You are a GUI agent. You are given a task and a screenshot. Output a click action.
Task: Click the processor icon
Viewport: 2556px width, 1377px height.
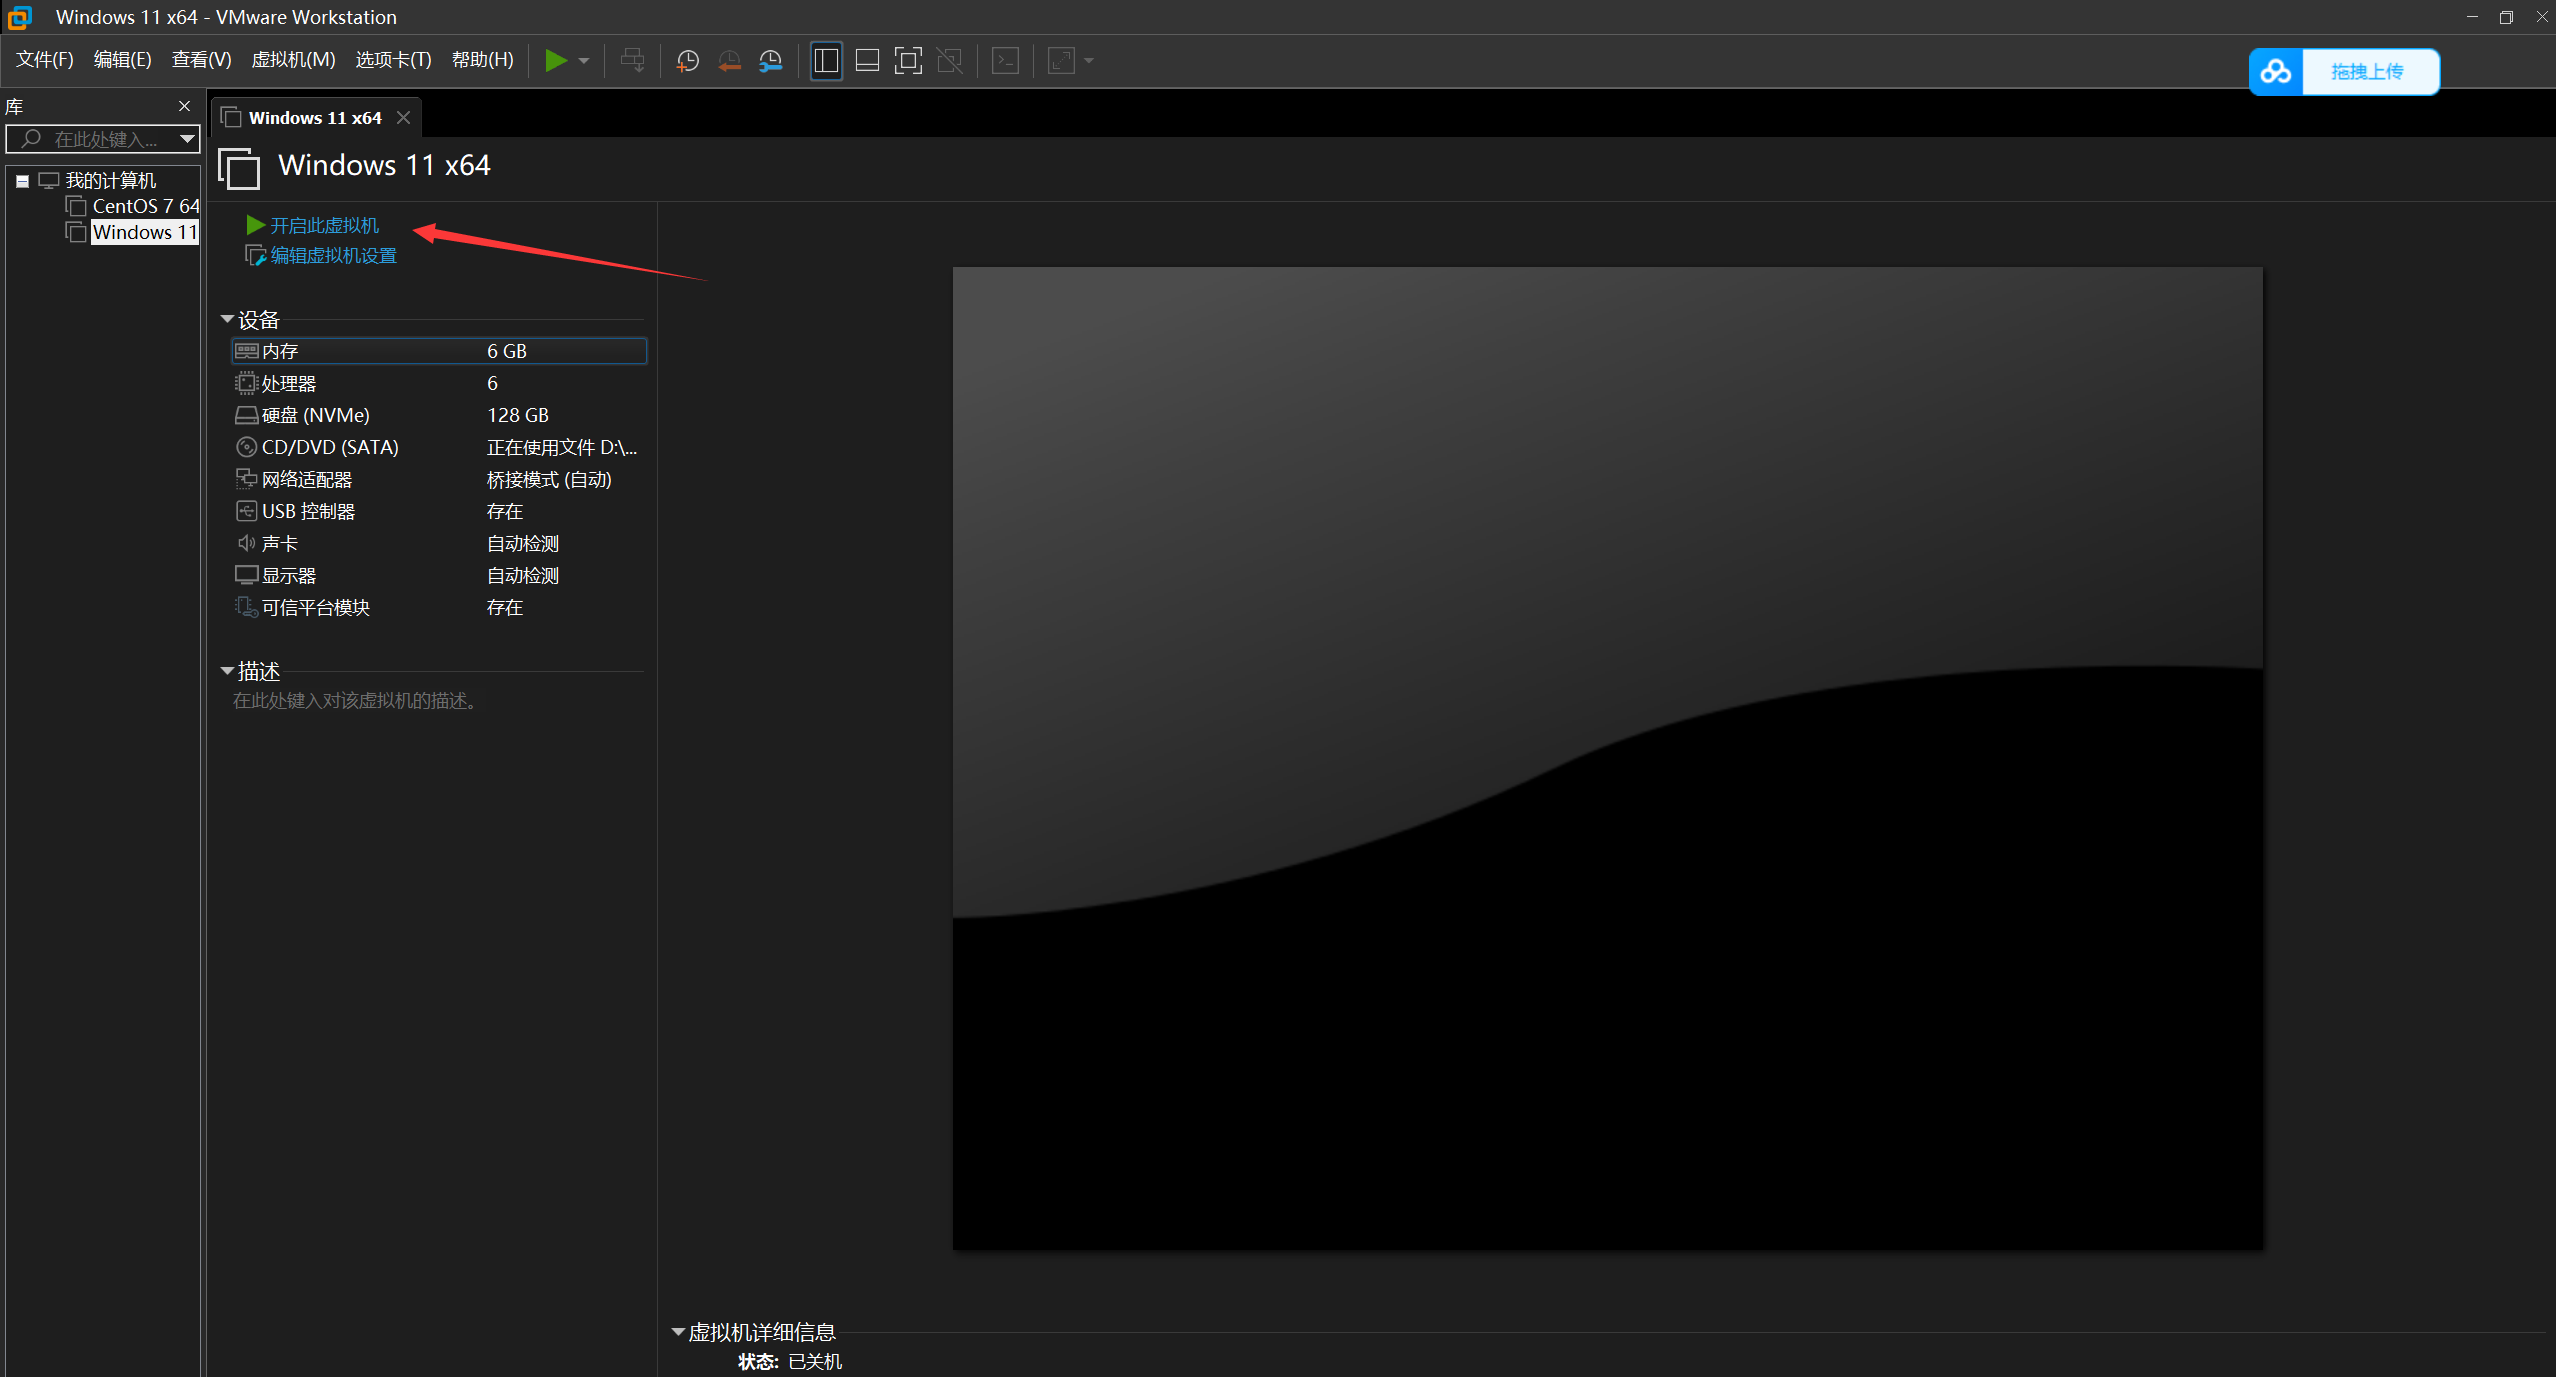pyautogui.click(x=246, y=383)
